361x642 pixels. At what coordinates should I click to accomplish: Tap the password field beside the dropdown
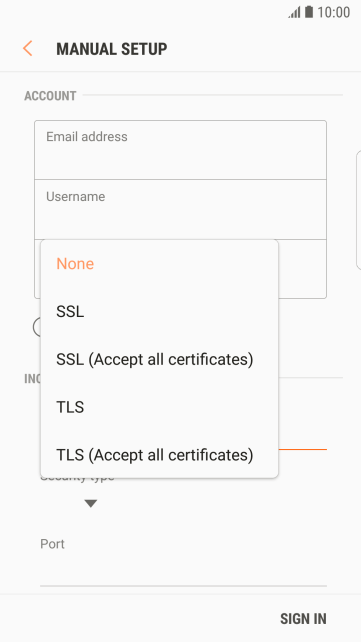(x=302, y=269)
